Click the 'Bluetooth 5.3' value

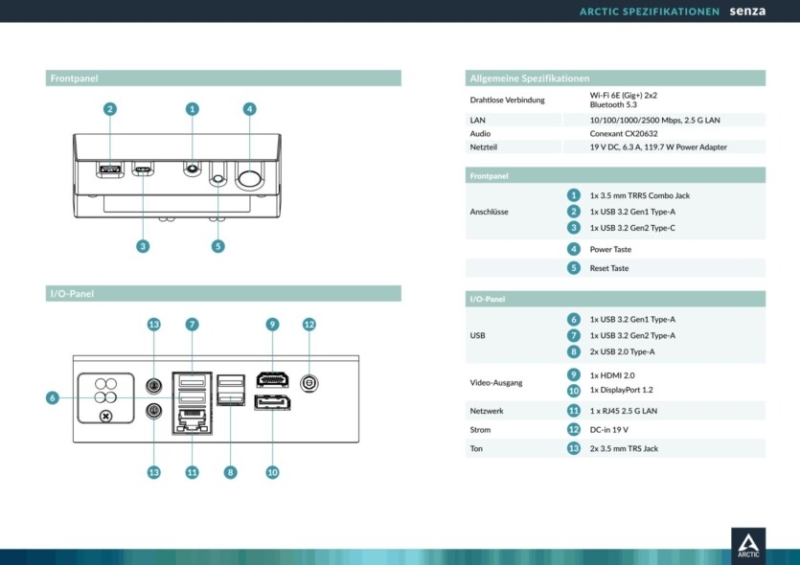pos(613,104)
